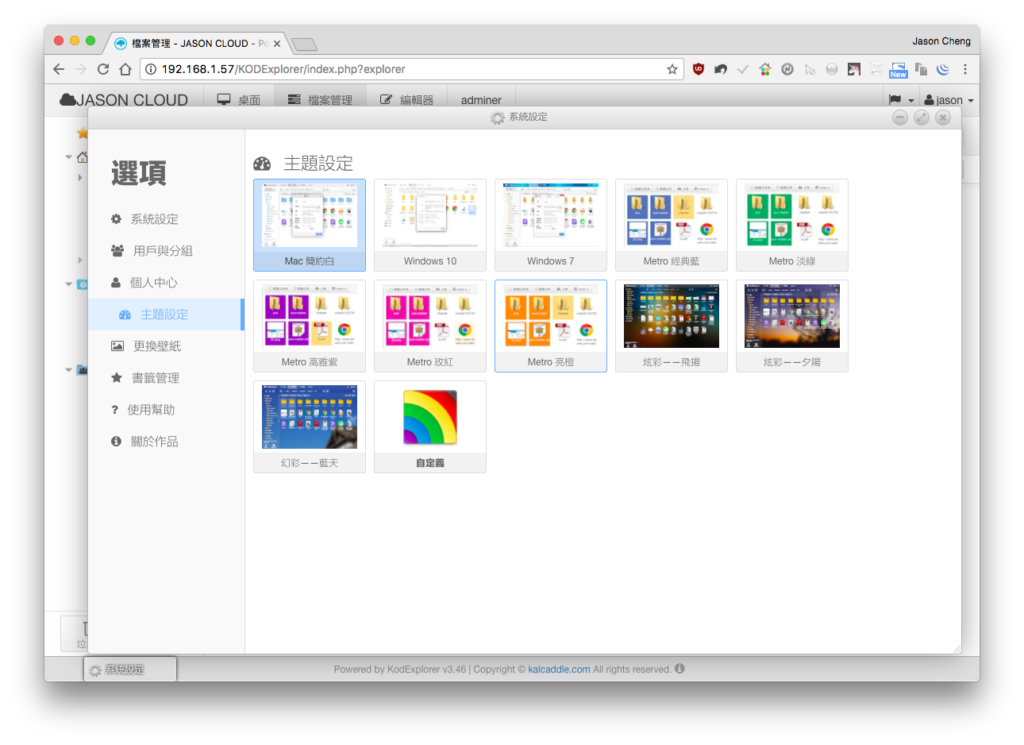Open the 自定義 rainbow custom theme

click(x=430, y=427)
